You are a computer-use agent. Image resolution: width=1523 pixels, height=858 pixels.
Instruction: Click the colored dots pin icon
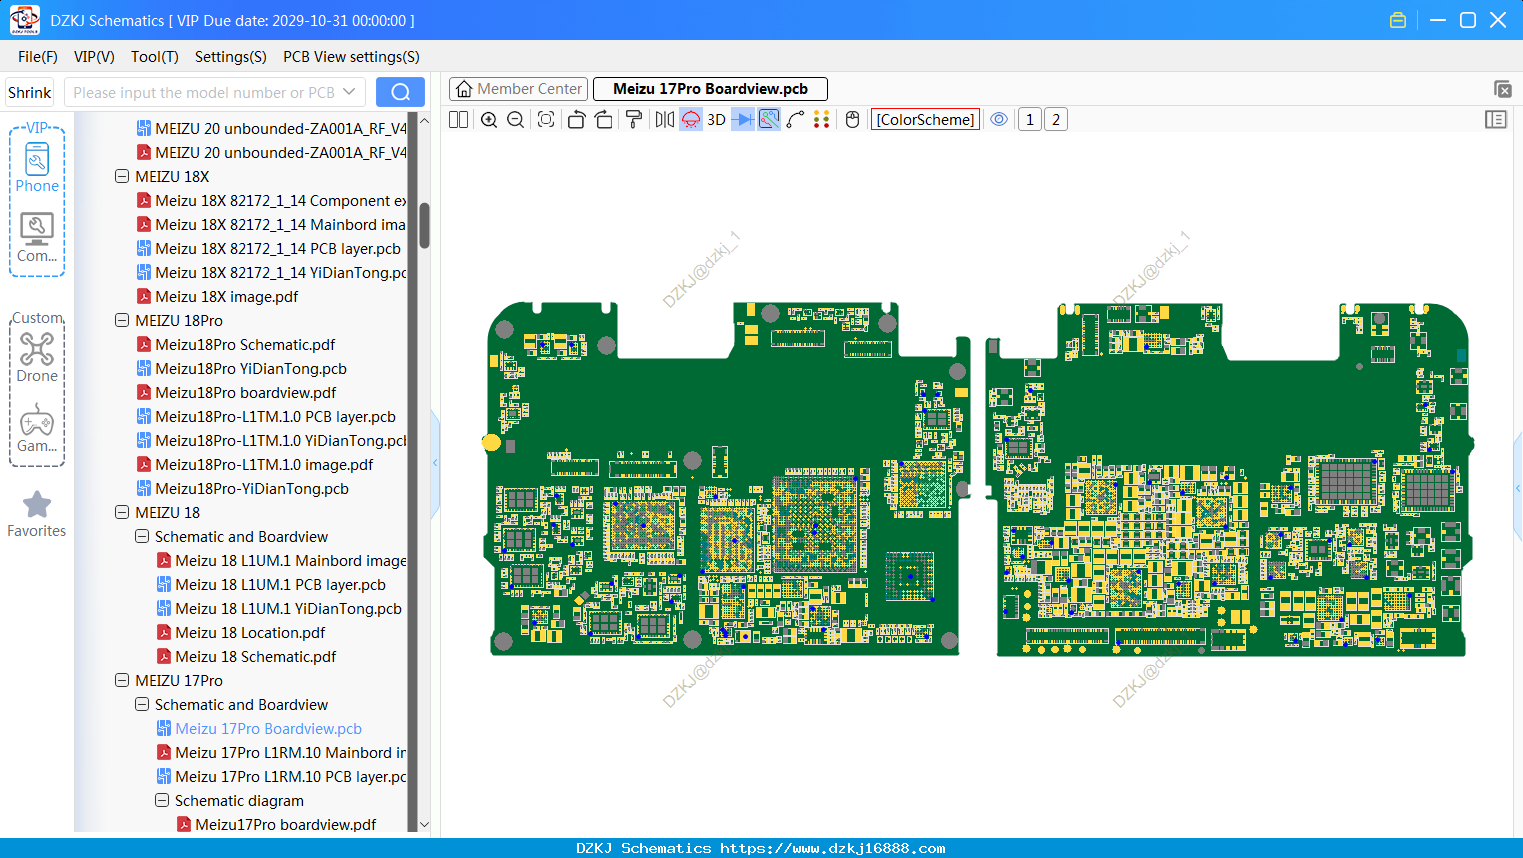coord(822,120)
